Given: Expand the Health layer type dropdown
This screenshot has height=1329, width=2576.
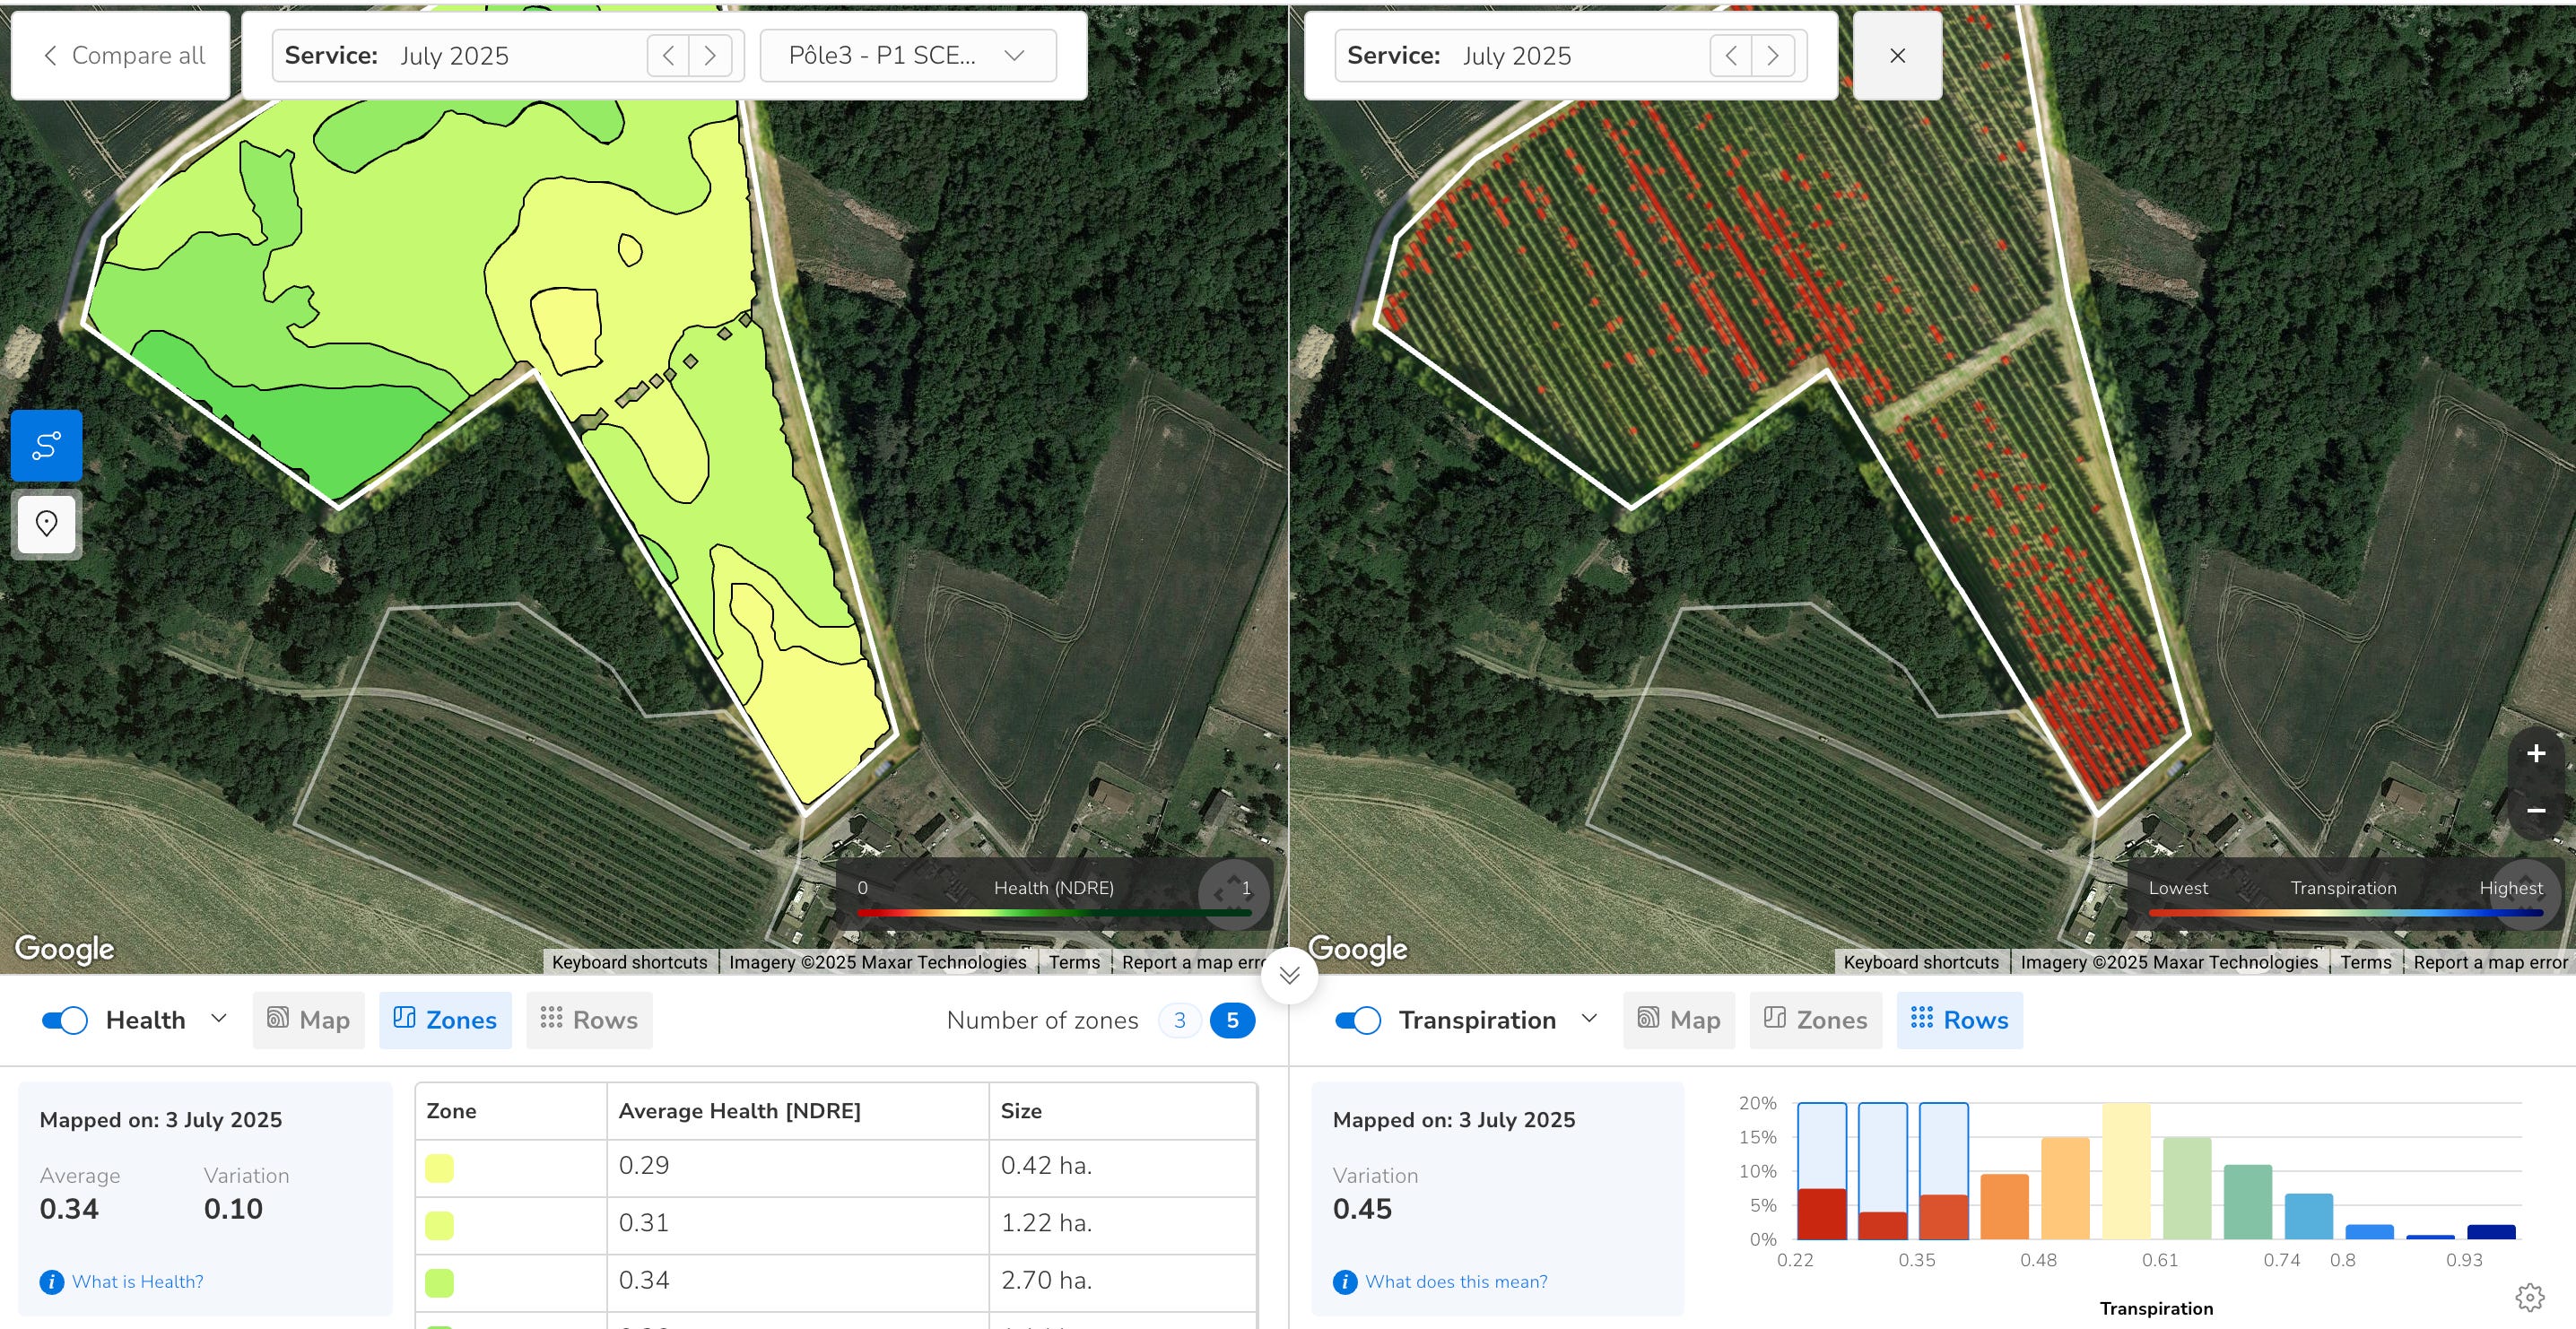Looking at the screenshot, I should (x=219, y=1018).
